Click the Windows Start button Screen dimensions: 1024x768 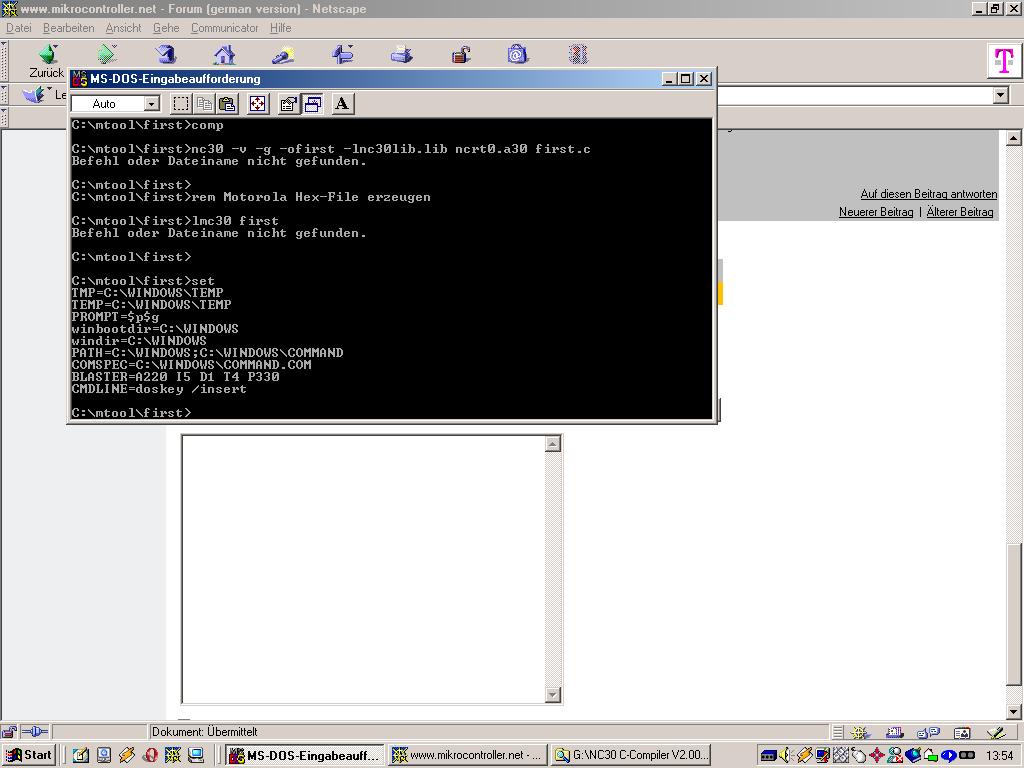coord(29,755)
